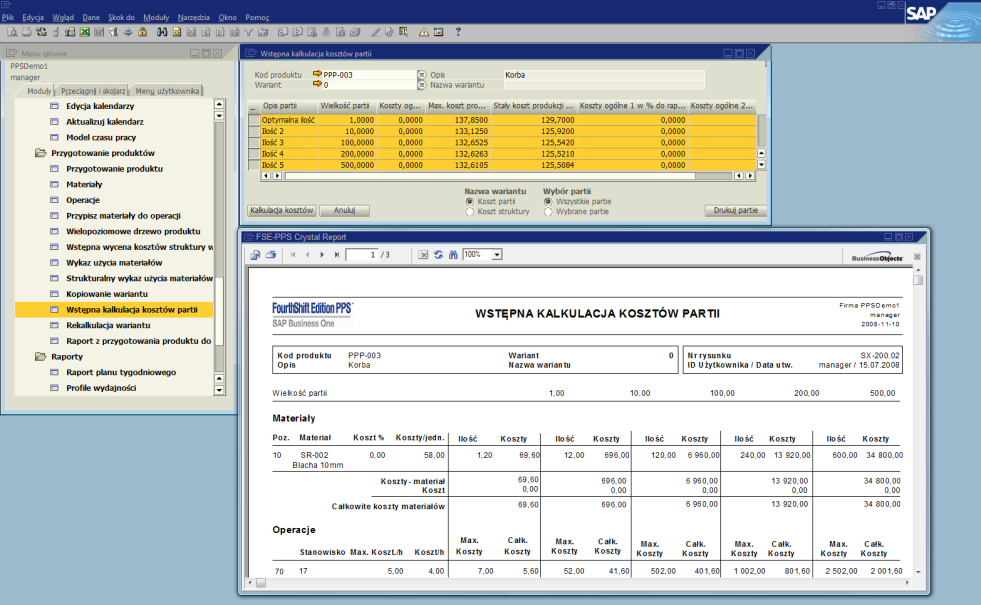Select Wybrane partie radio button
Viewport: 981px width, 605px height.
click(548, 212)
